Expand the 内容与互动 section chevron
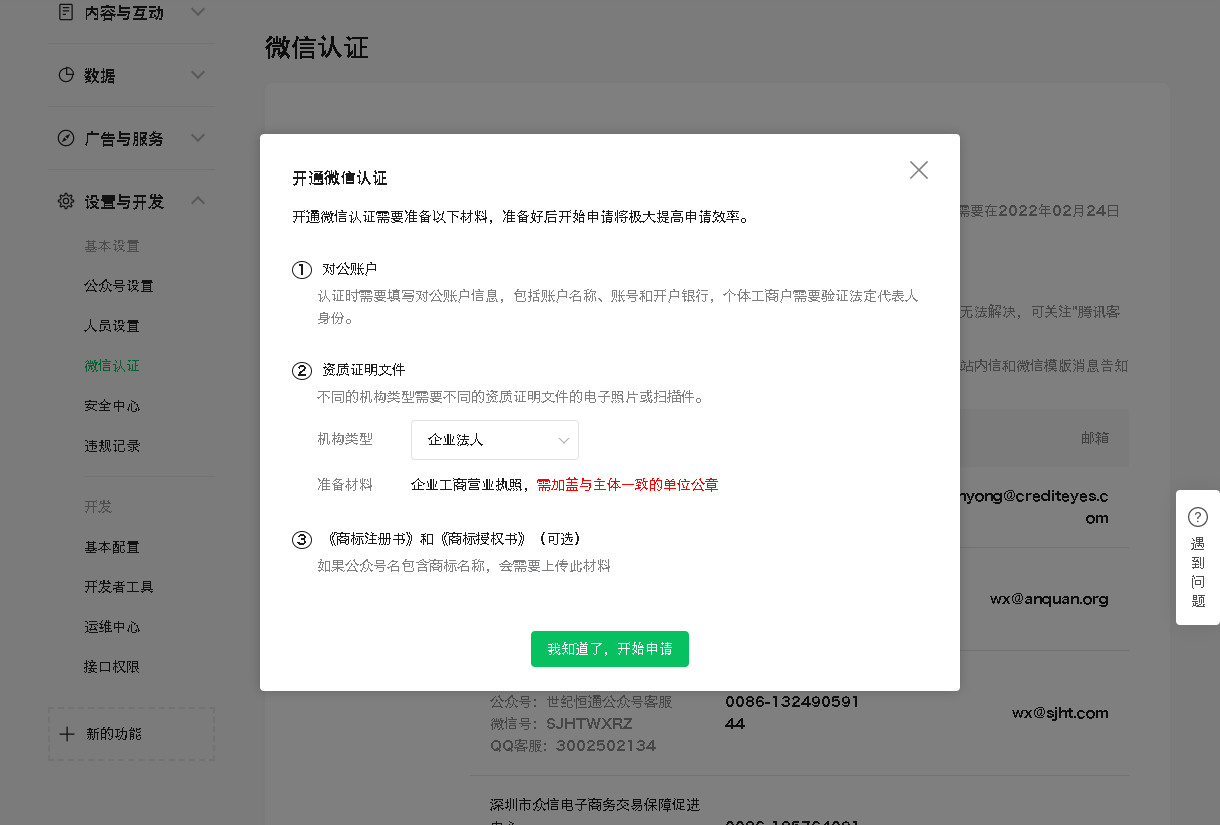Viewport: 1220px width, 825px height. click(198, 13)
